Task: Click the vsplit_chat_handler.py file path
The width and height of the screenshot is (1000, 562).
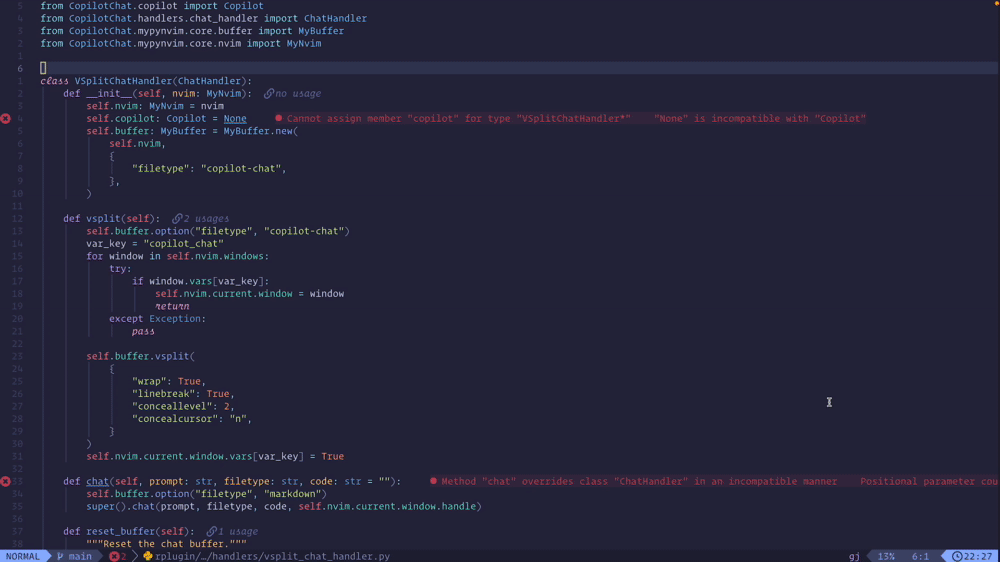Action: [272, 556]
